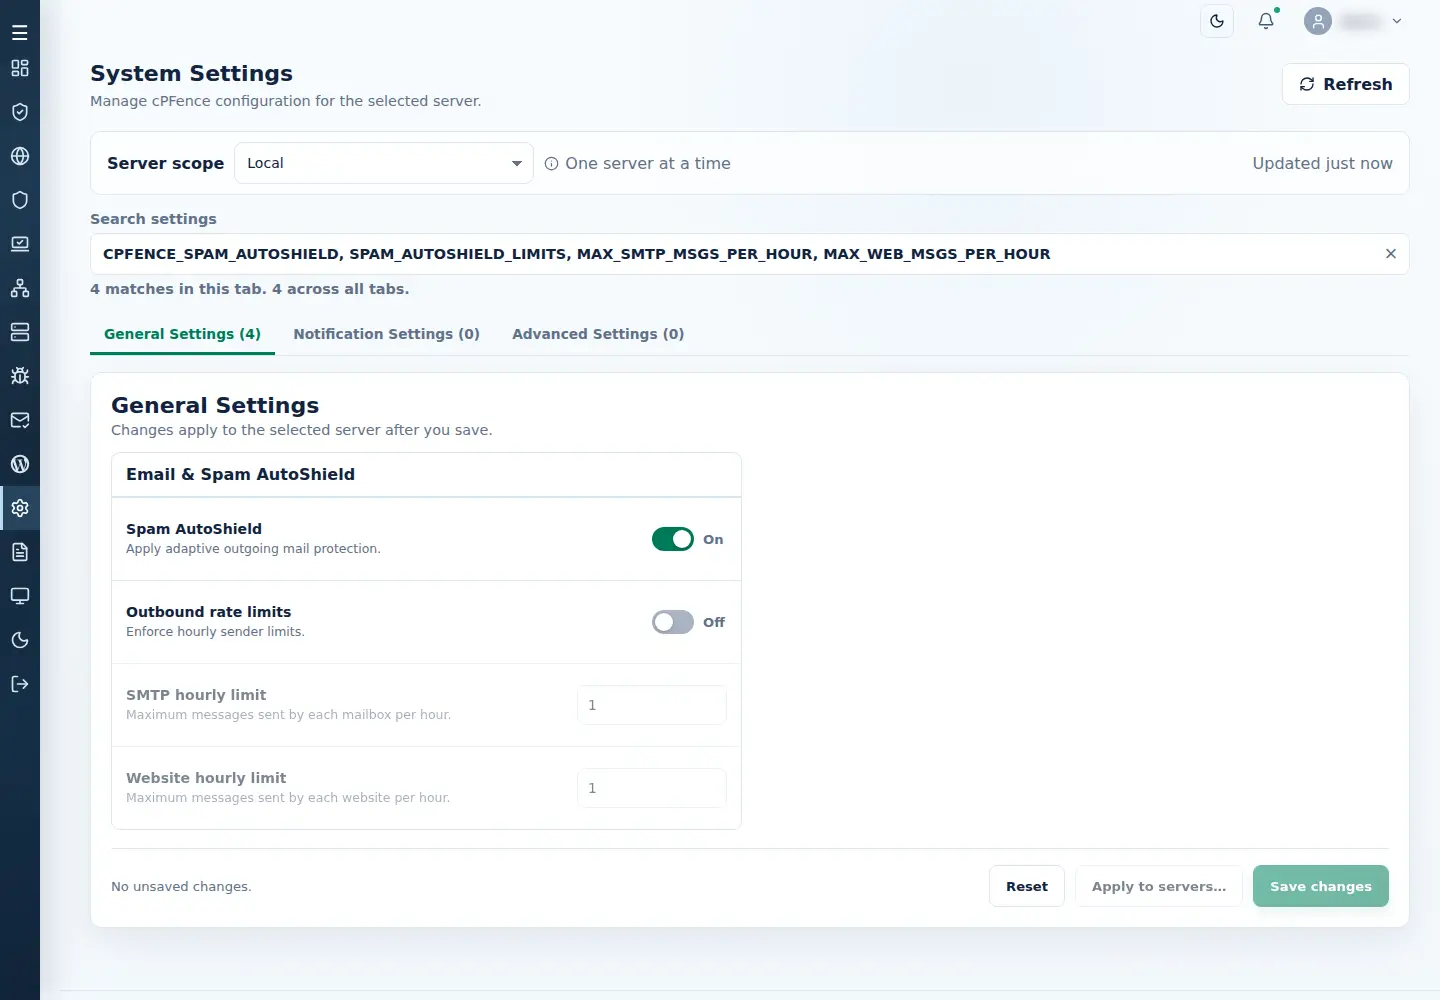Switch to General Settings tab

click(182, 334)
